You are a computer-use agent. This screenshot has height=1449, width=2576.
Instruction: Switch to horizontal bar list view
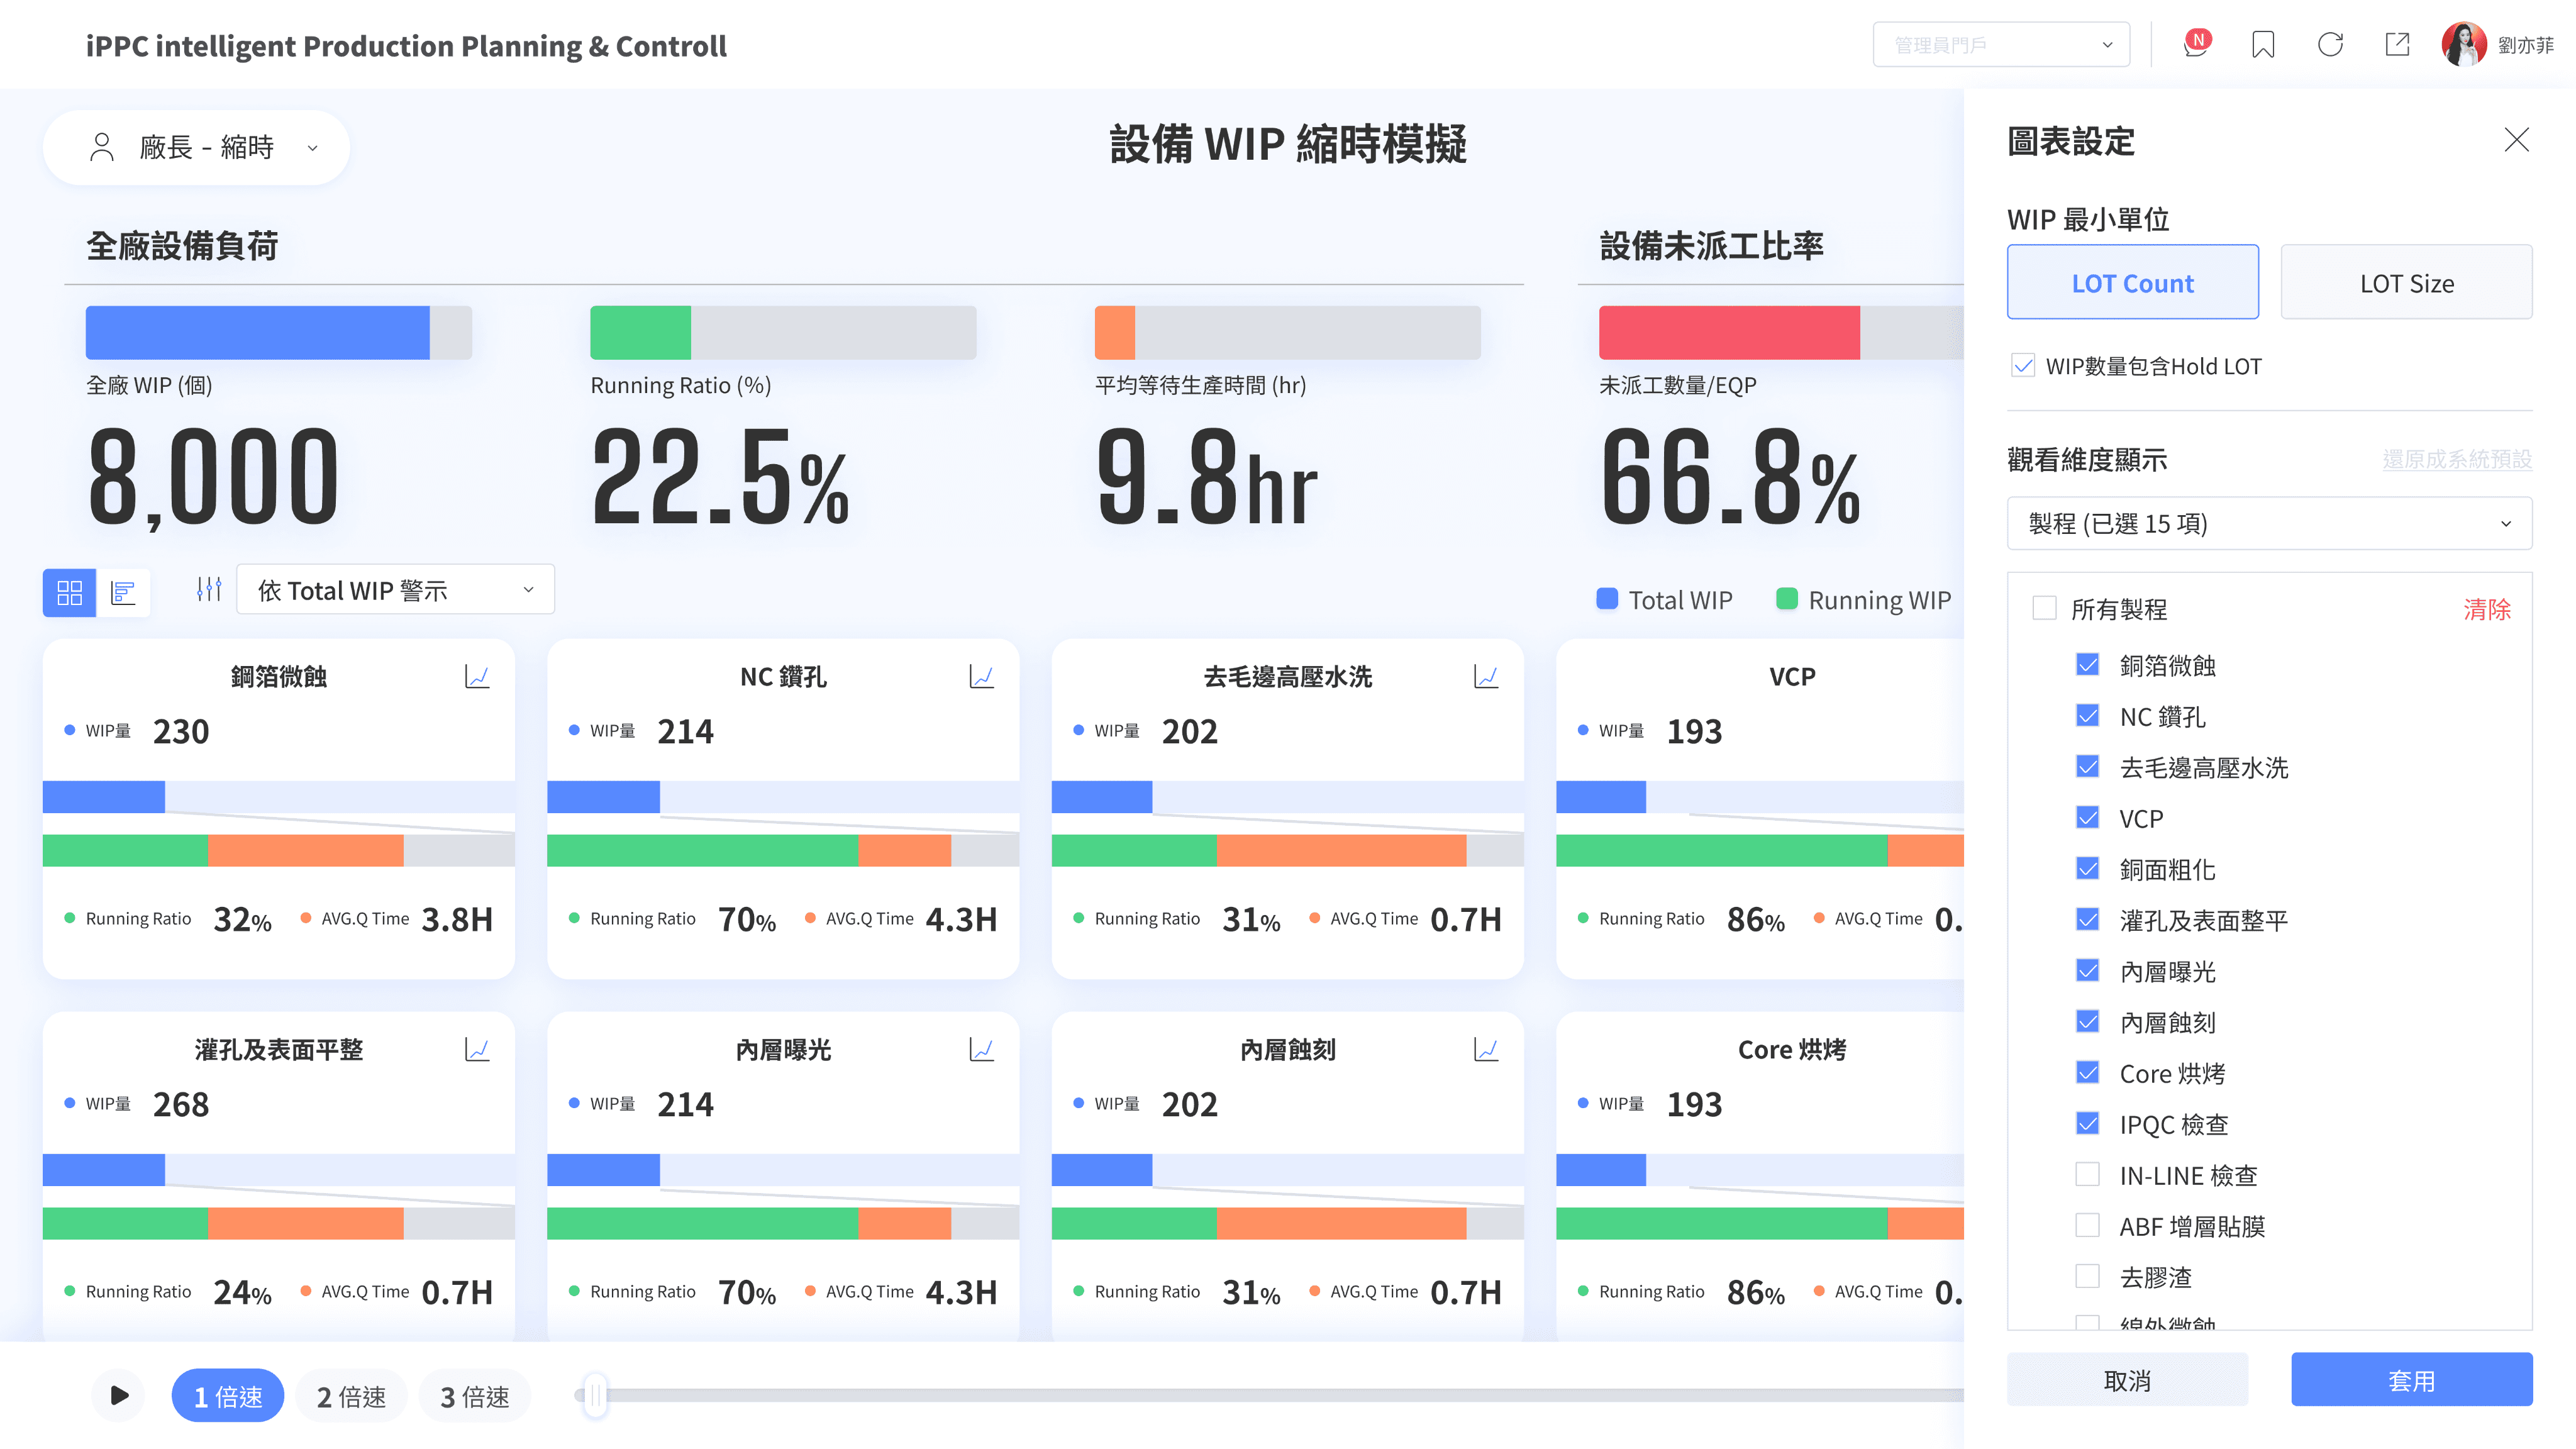pyautogui.click(x=123, y=593)
